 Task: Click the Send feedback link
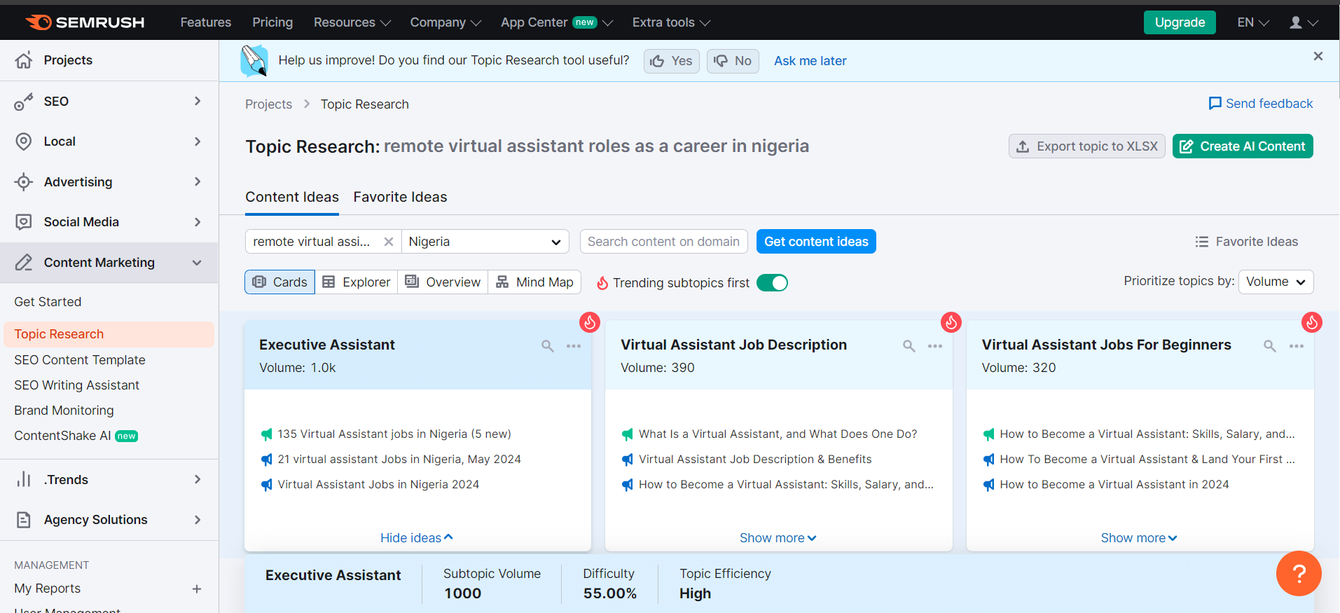point(1261,104)
